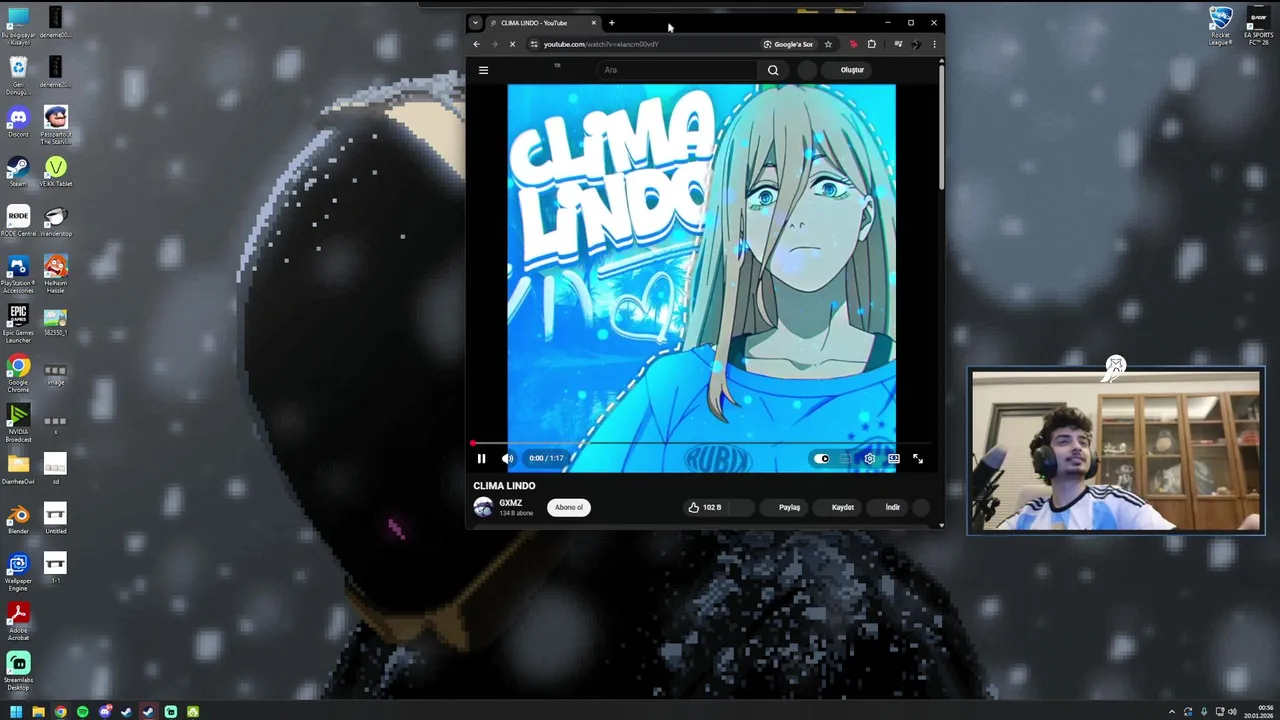Viewport: 1280px width, 720px height.
Task: Click the youtube.com address bar URL
Action: pyautogui.click(x=601, y=44)
